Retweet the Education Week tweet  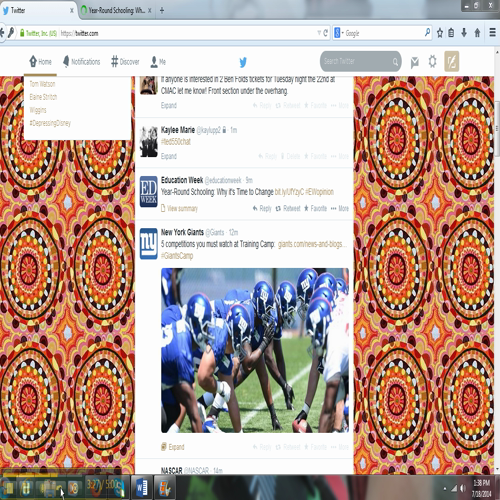pos(288,209)
